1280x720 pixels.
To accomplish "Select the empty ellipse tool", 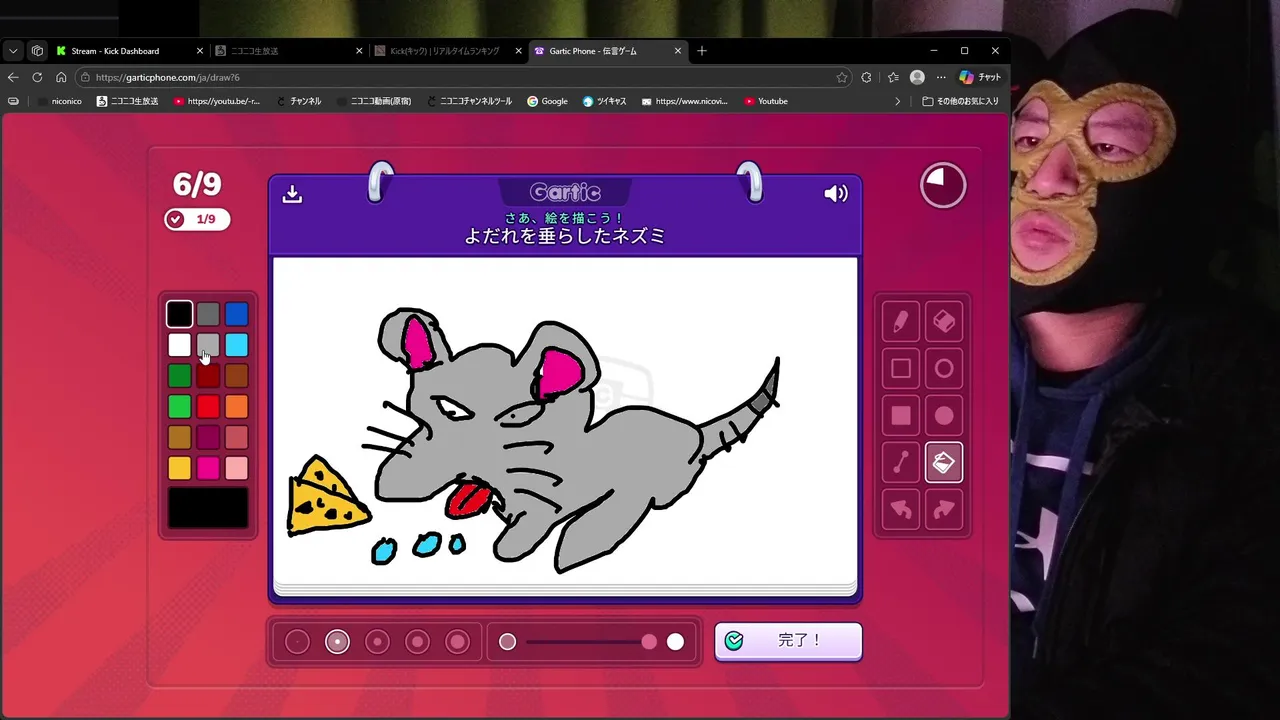I will [x=944, y=369].
